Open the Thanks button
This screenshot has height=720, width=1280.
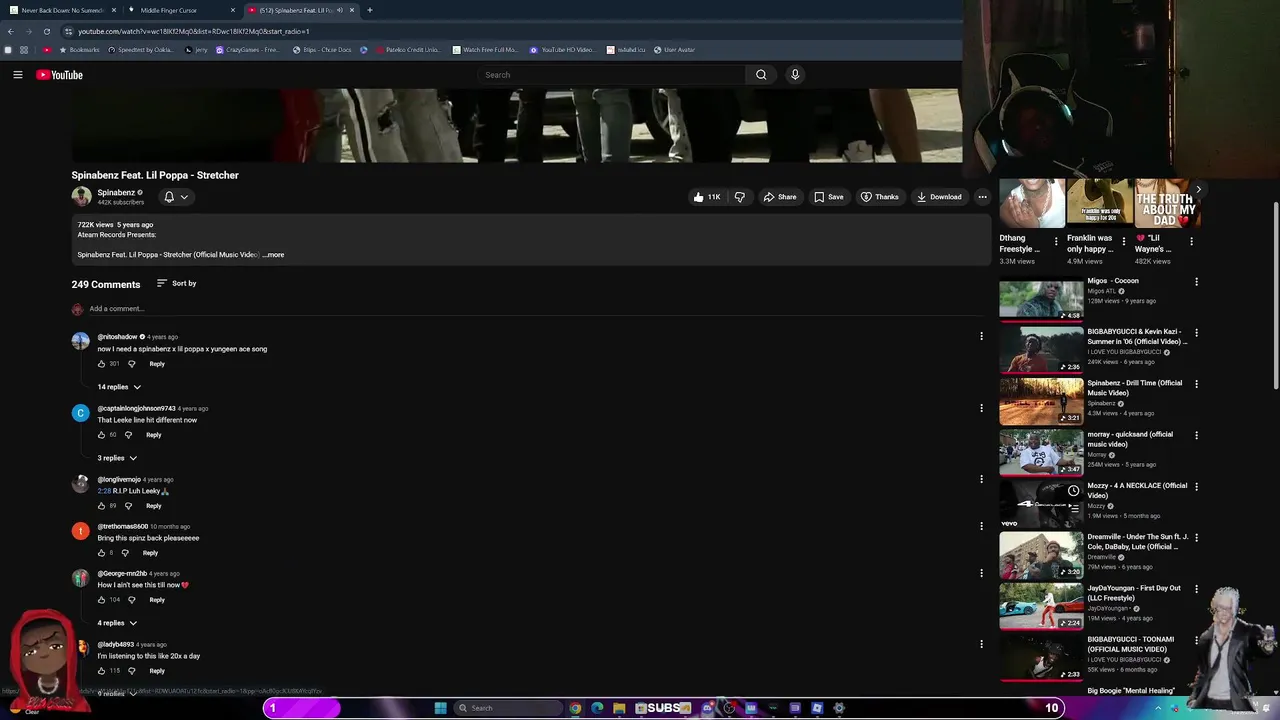click(x=880, y=197)
